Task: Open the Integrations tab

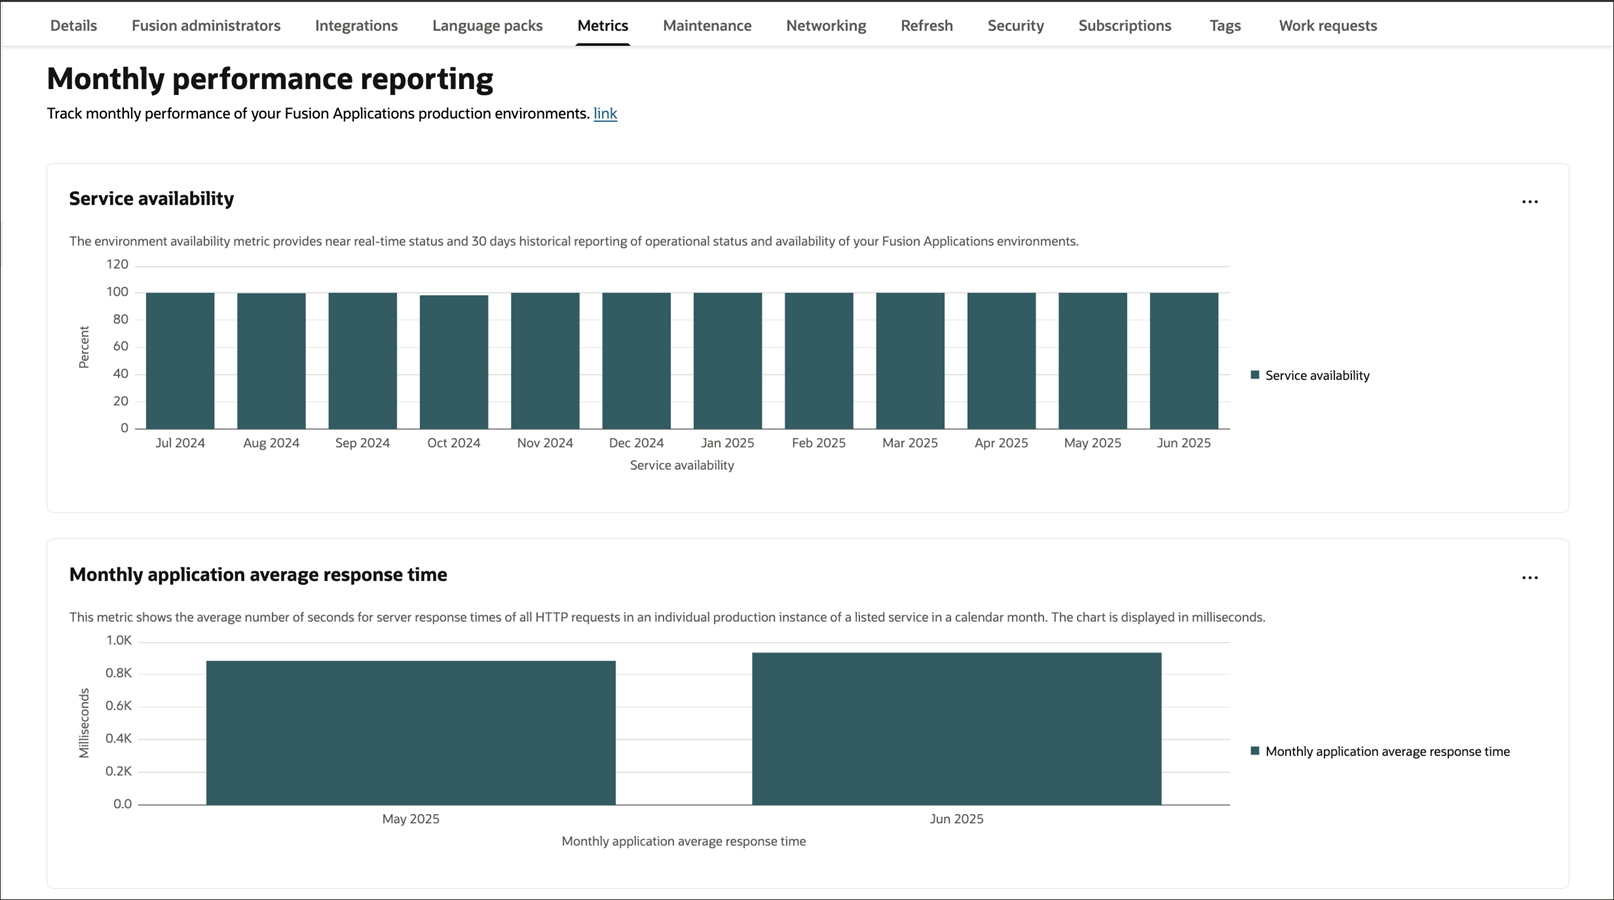Action: coord(356,25)
